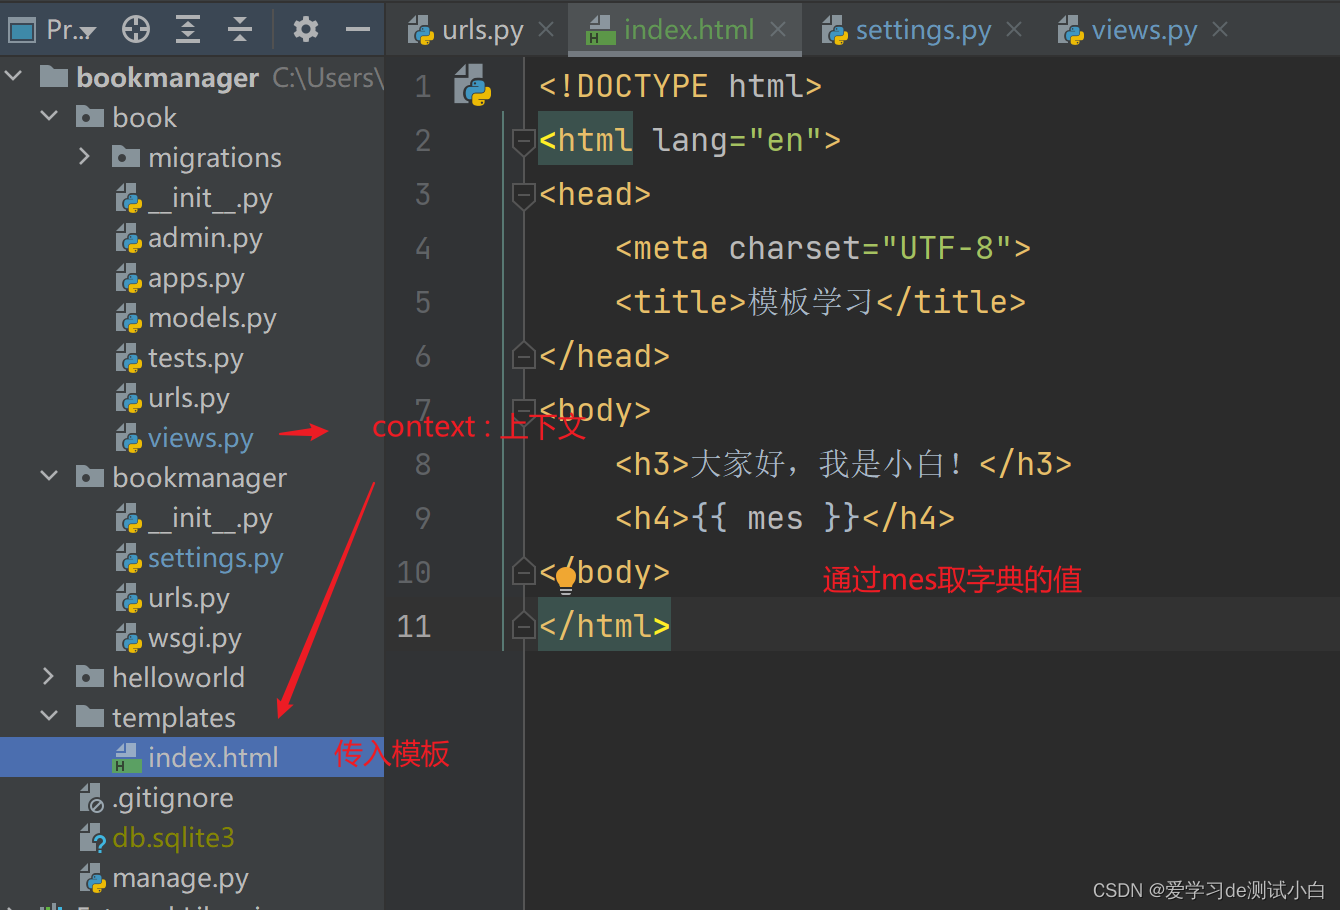Open settings.py in project tree
This screenshot has width=1340, height=910.
216,558
